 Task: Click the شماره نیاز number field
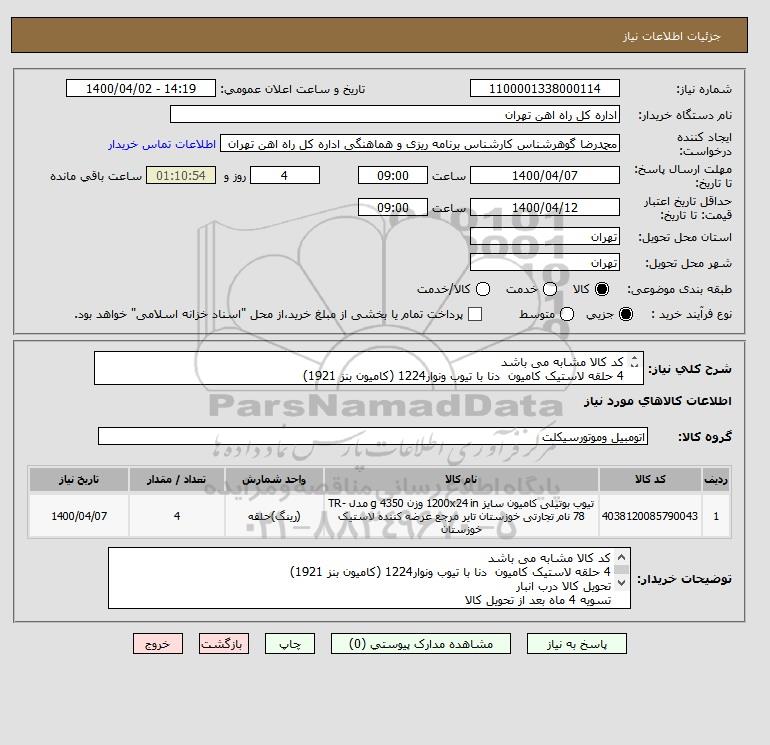point(545,88)
